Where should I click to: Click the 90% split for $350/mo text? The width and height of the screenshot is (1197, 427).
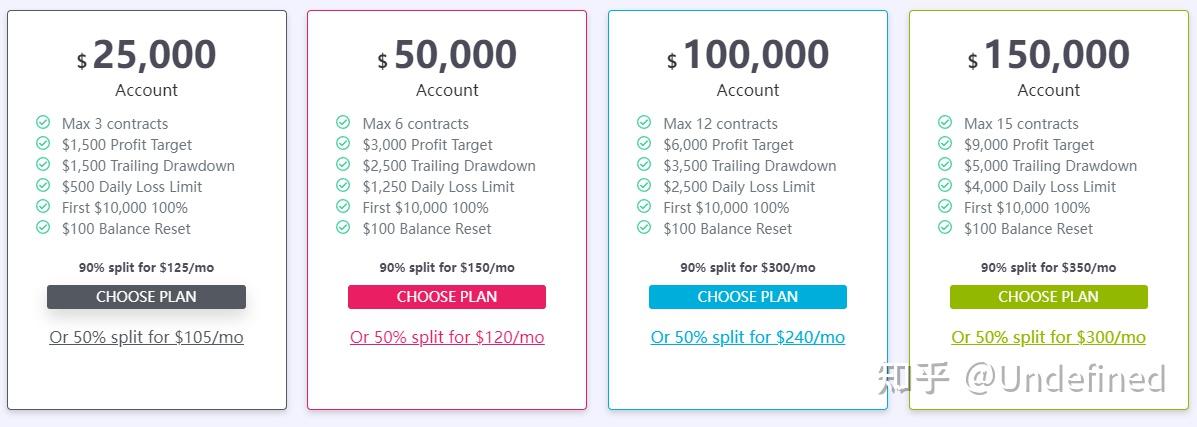pyautogui.click(x=1049, y=267)
